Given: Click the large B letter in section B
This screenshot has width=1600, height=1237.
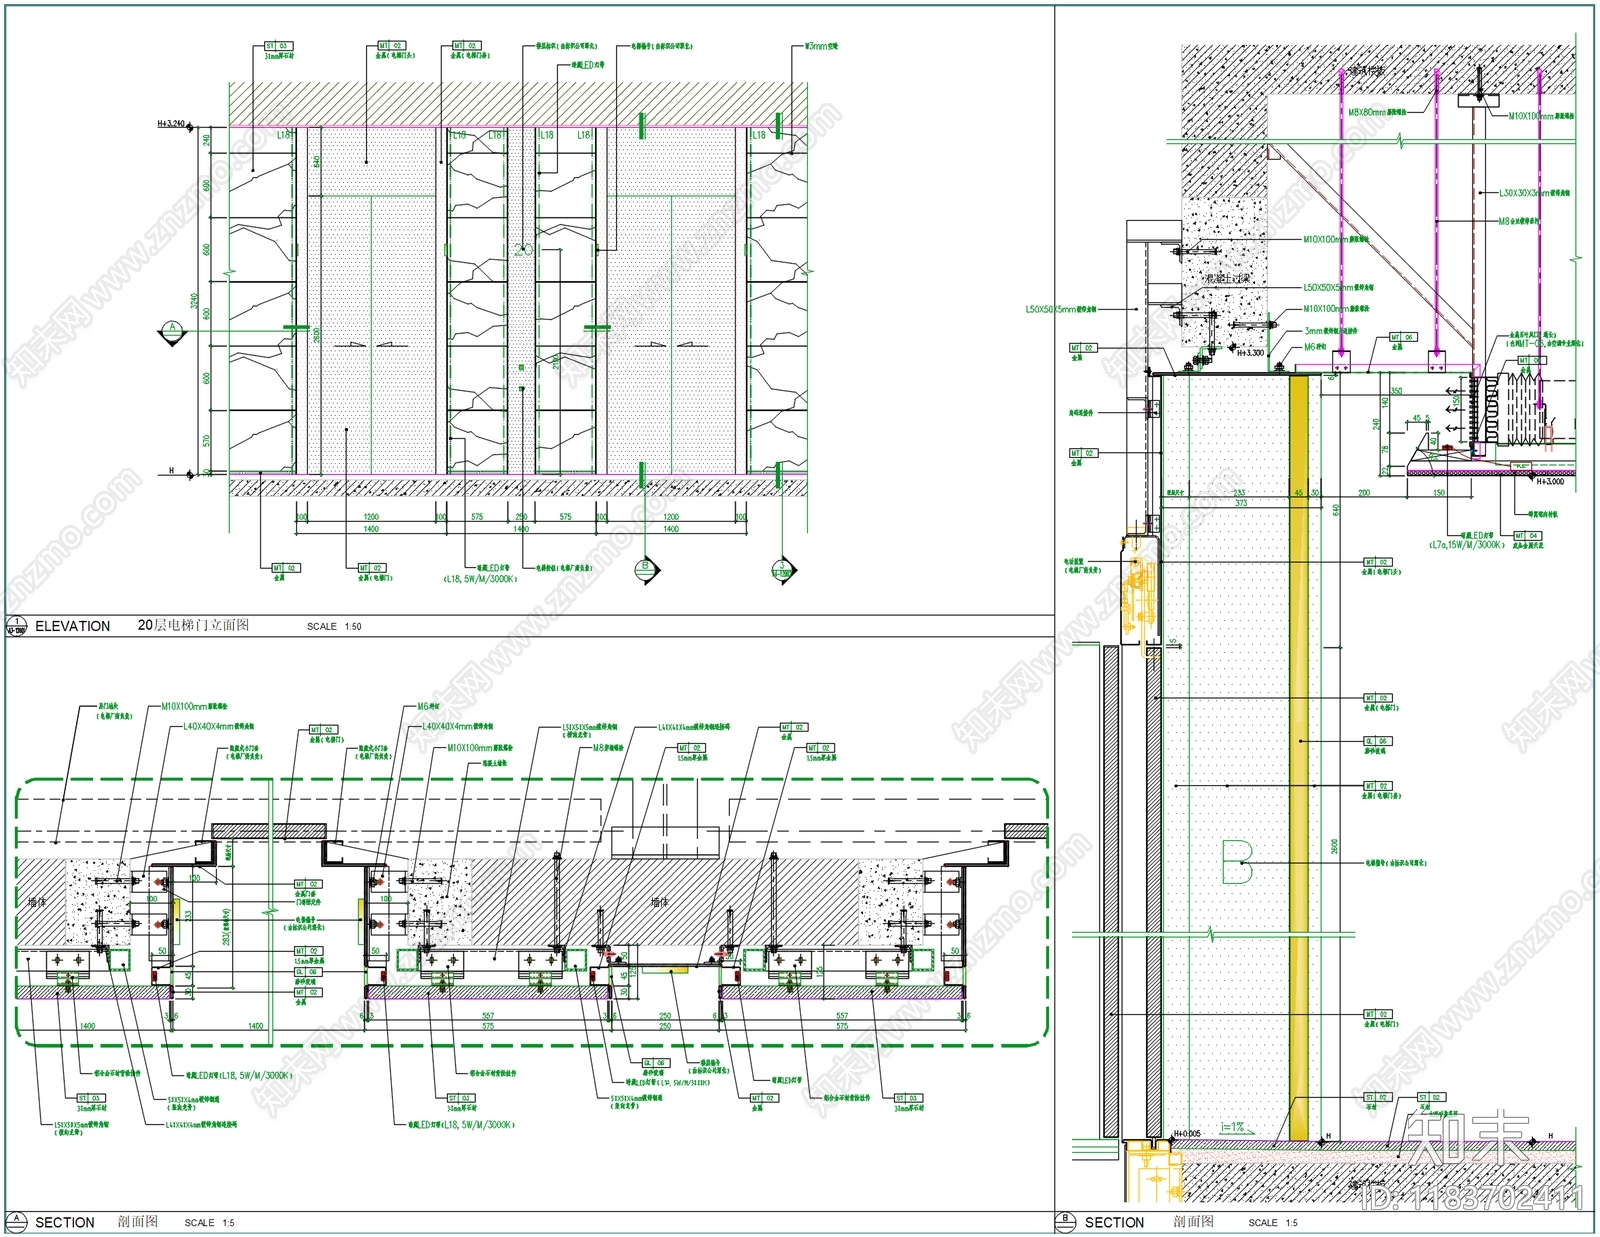Looking at the screenshot, I should click(x=1237, y=862).
